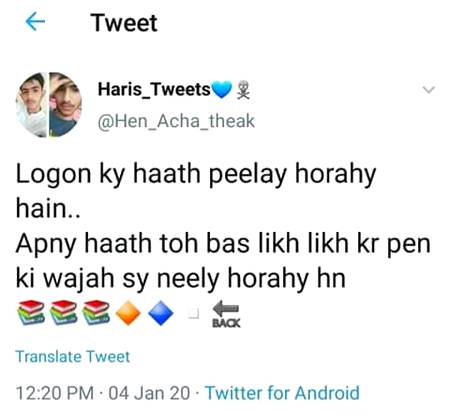Tap the BACK arrow emoji
The width and height of the screenshot is (450, 420).
(226, 314)
